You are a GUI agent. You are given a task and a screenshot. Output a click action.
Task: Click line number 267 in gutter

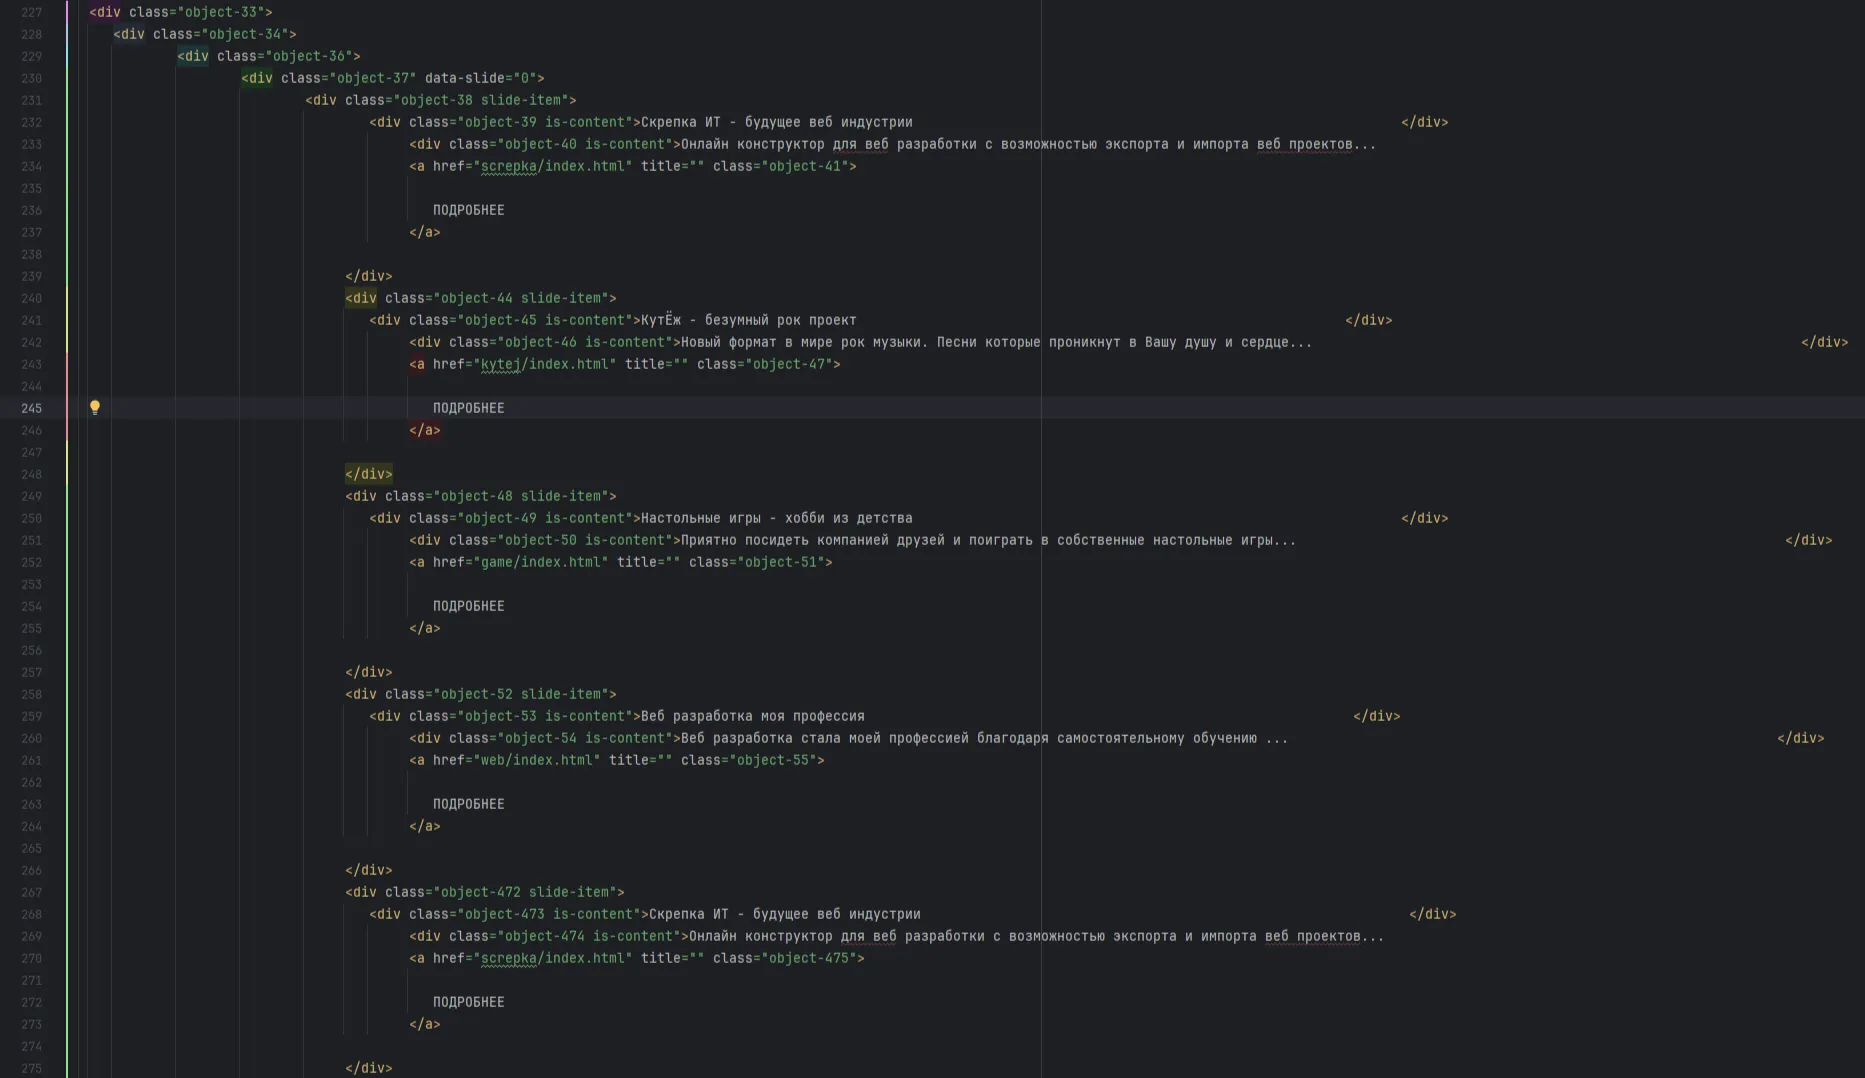pyautogui.click(x=32, y=892)
